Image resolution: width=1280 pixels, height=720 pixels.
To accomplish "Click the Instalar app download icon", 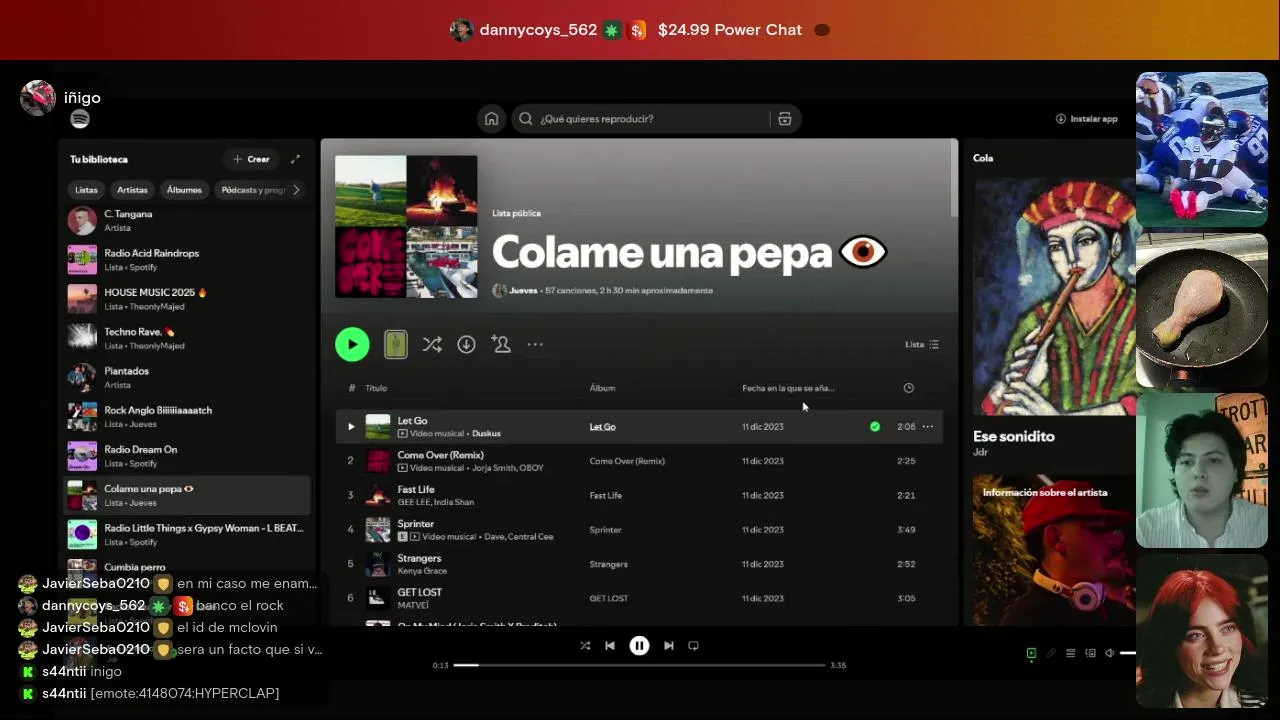I will coord(1061,119).
